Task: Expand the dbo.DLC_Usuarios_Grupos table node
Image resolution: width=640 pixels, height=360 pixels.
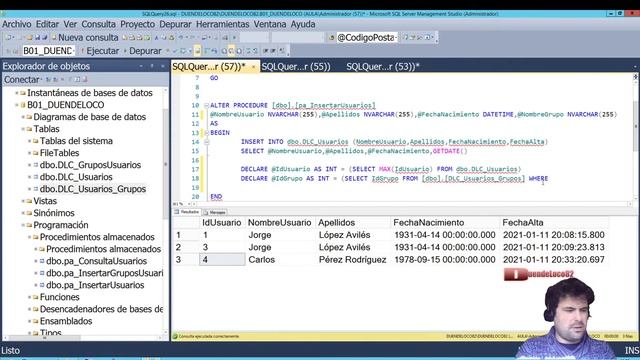Action: coord(29,189)
